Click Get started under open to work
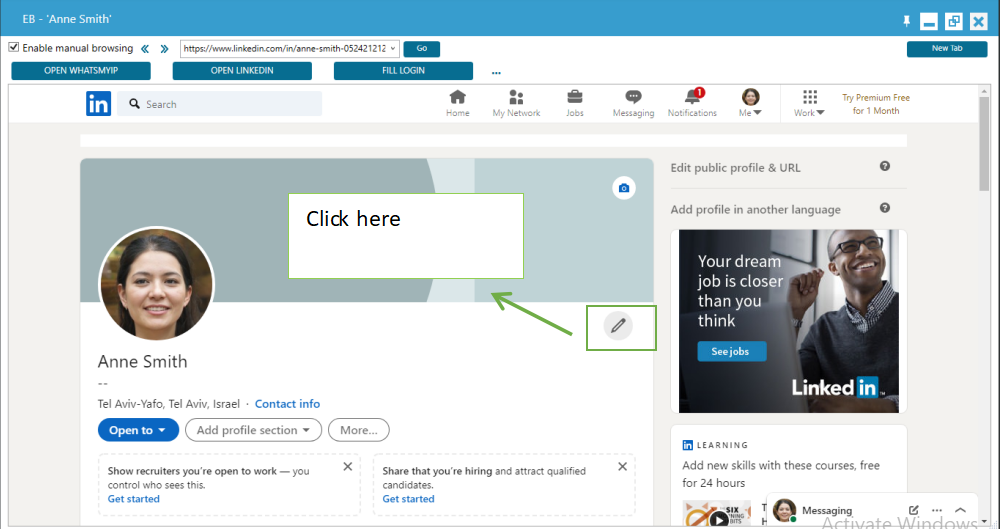Screen dimensions: 1000x529 [x=133, y=499]
